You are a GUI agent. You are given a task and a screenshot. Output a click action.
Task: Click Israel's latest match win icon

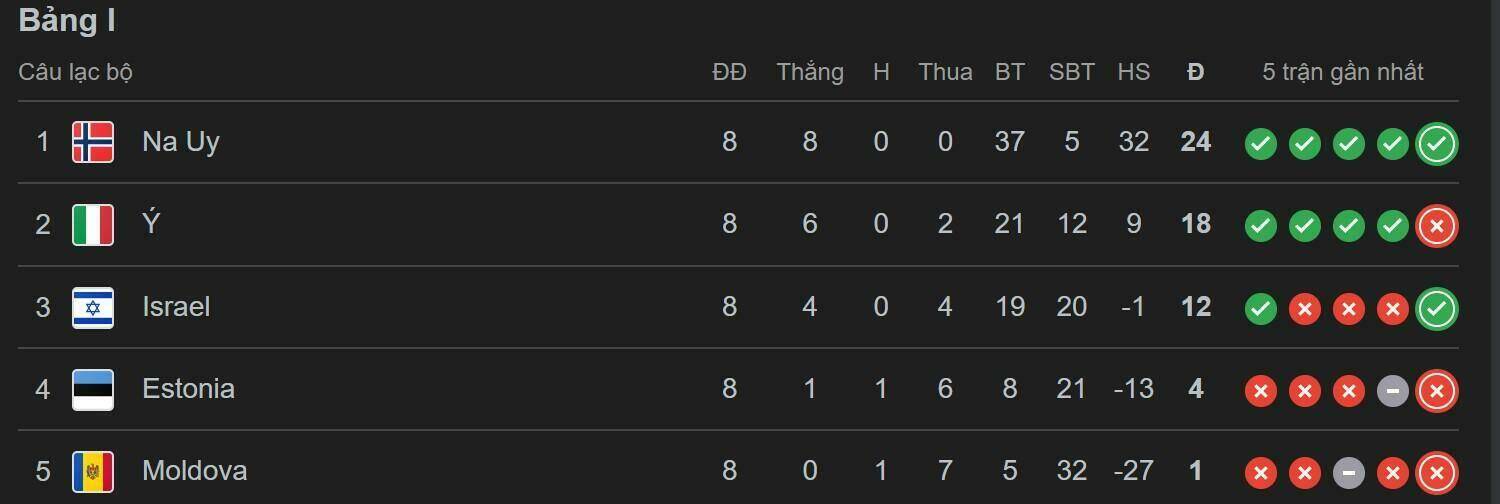1436,309
